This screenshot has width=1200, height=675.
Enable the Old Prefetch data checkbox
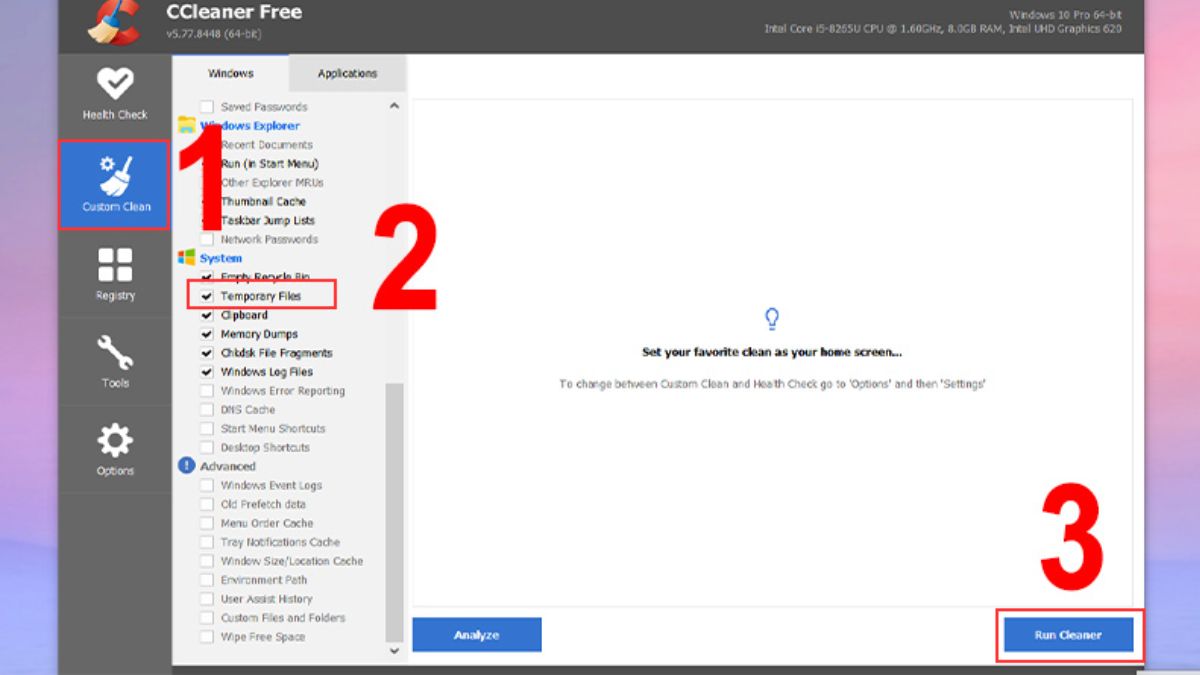pos(207,504)
